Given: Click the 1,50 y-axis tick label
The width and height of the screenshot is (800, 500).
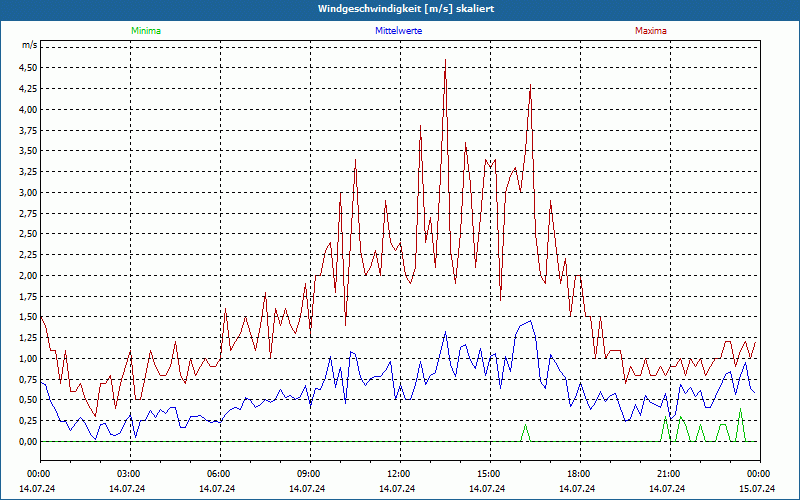Looking at the screenshot, I should pos(27,317).
